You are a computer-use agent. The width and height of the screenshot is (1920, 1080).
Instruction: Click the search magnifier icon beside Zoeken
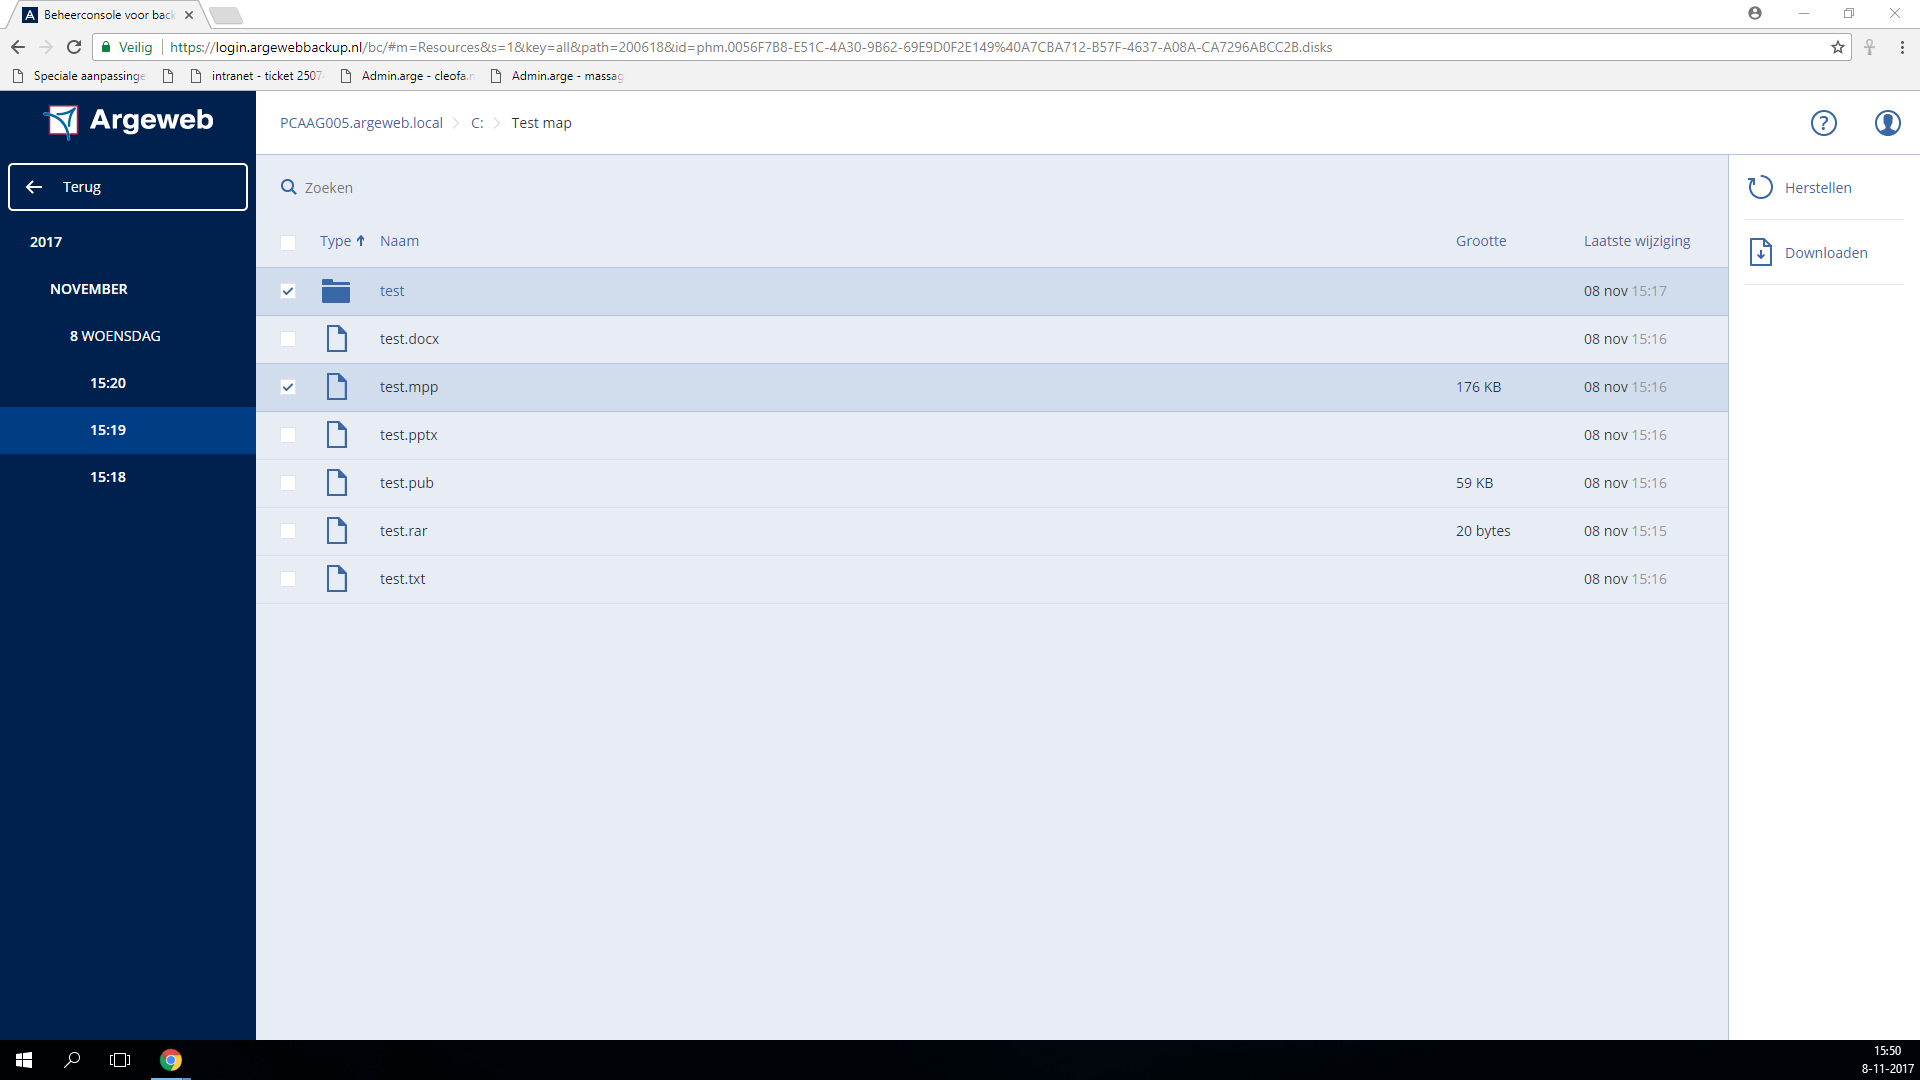[288, 187]
